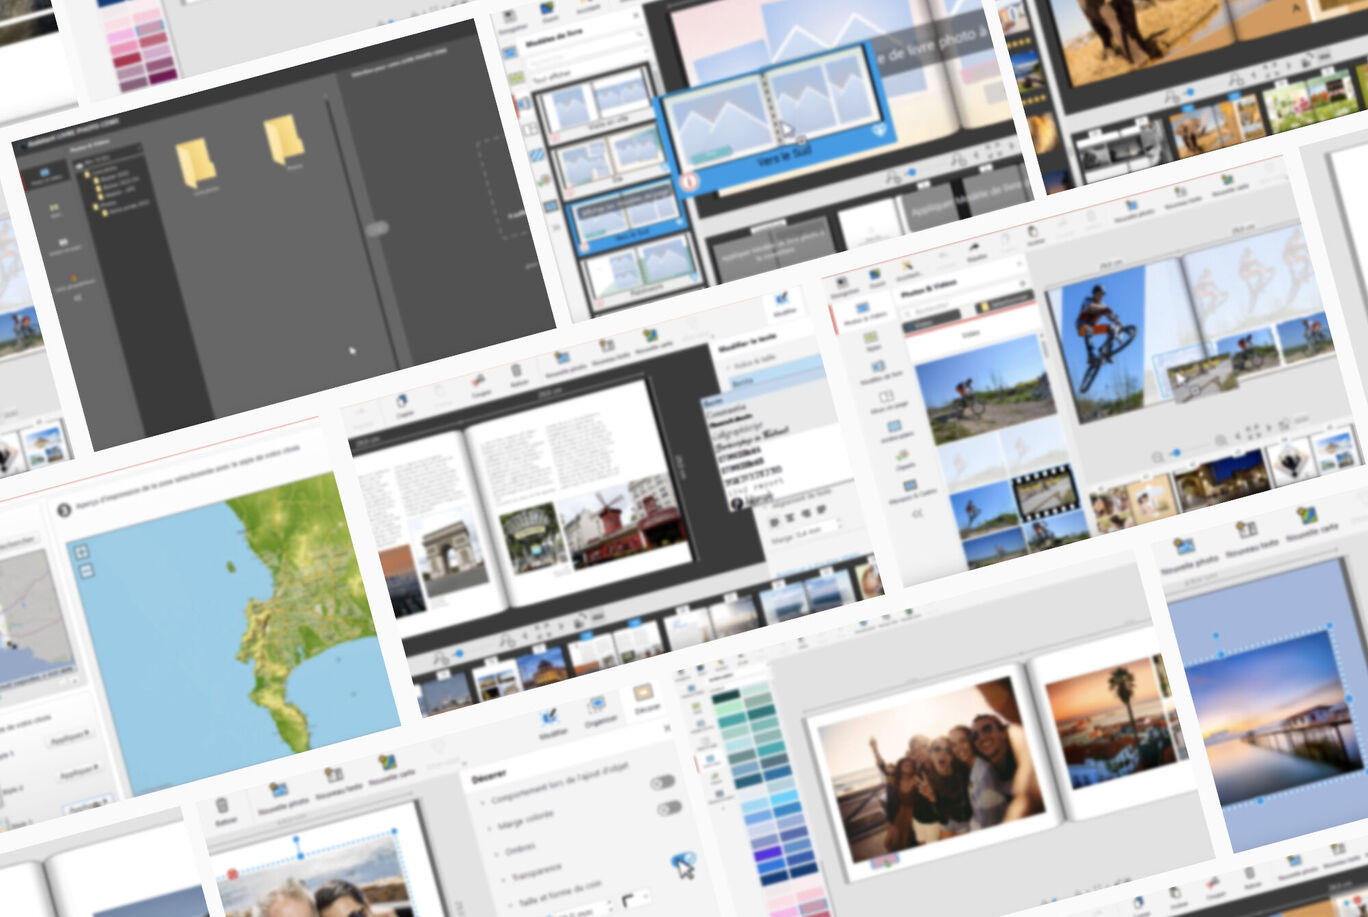Click the Retirer trash icon above the selfie photo

point(222,808)
